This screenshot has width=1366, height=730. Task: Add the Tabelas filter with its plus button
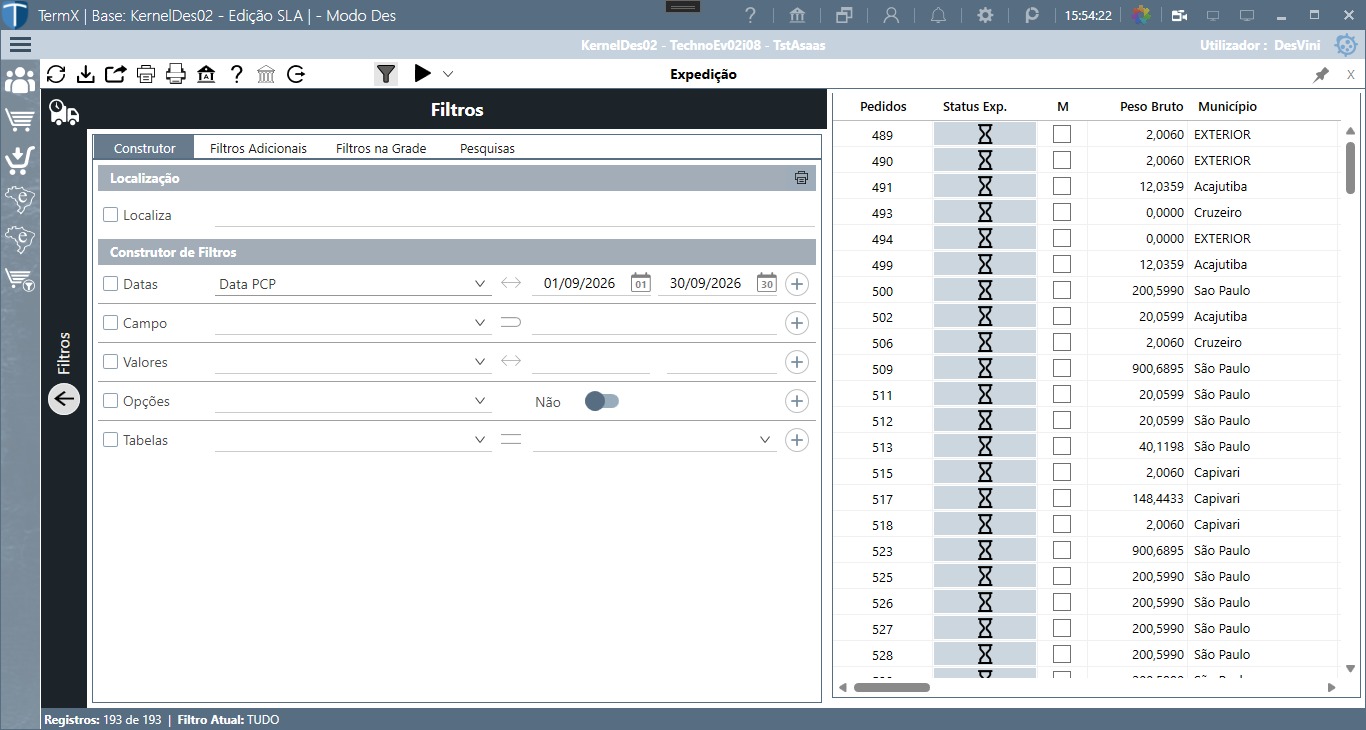[x=797, y=440]
